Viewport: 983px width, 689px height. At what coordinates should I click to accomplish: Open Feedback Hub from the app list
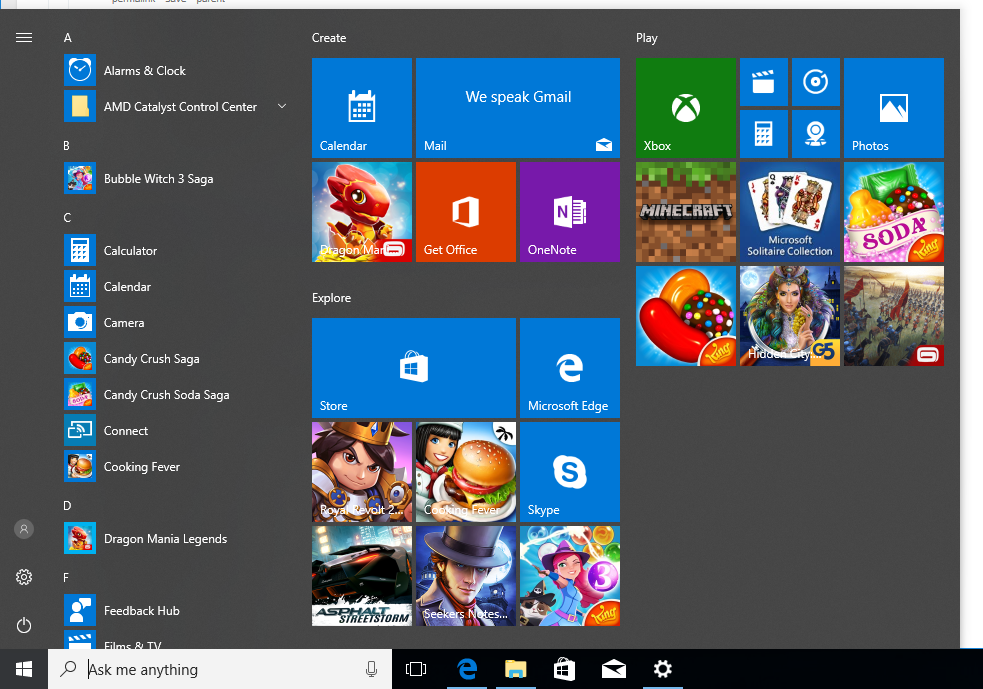176,611
